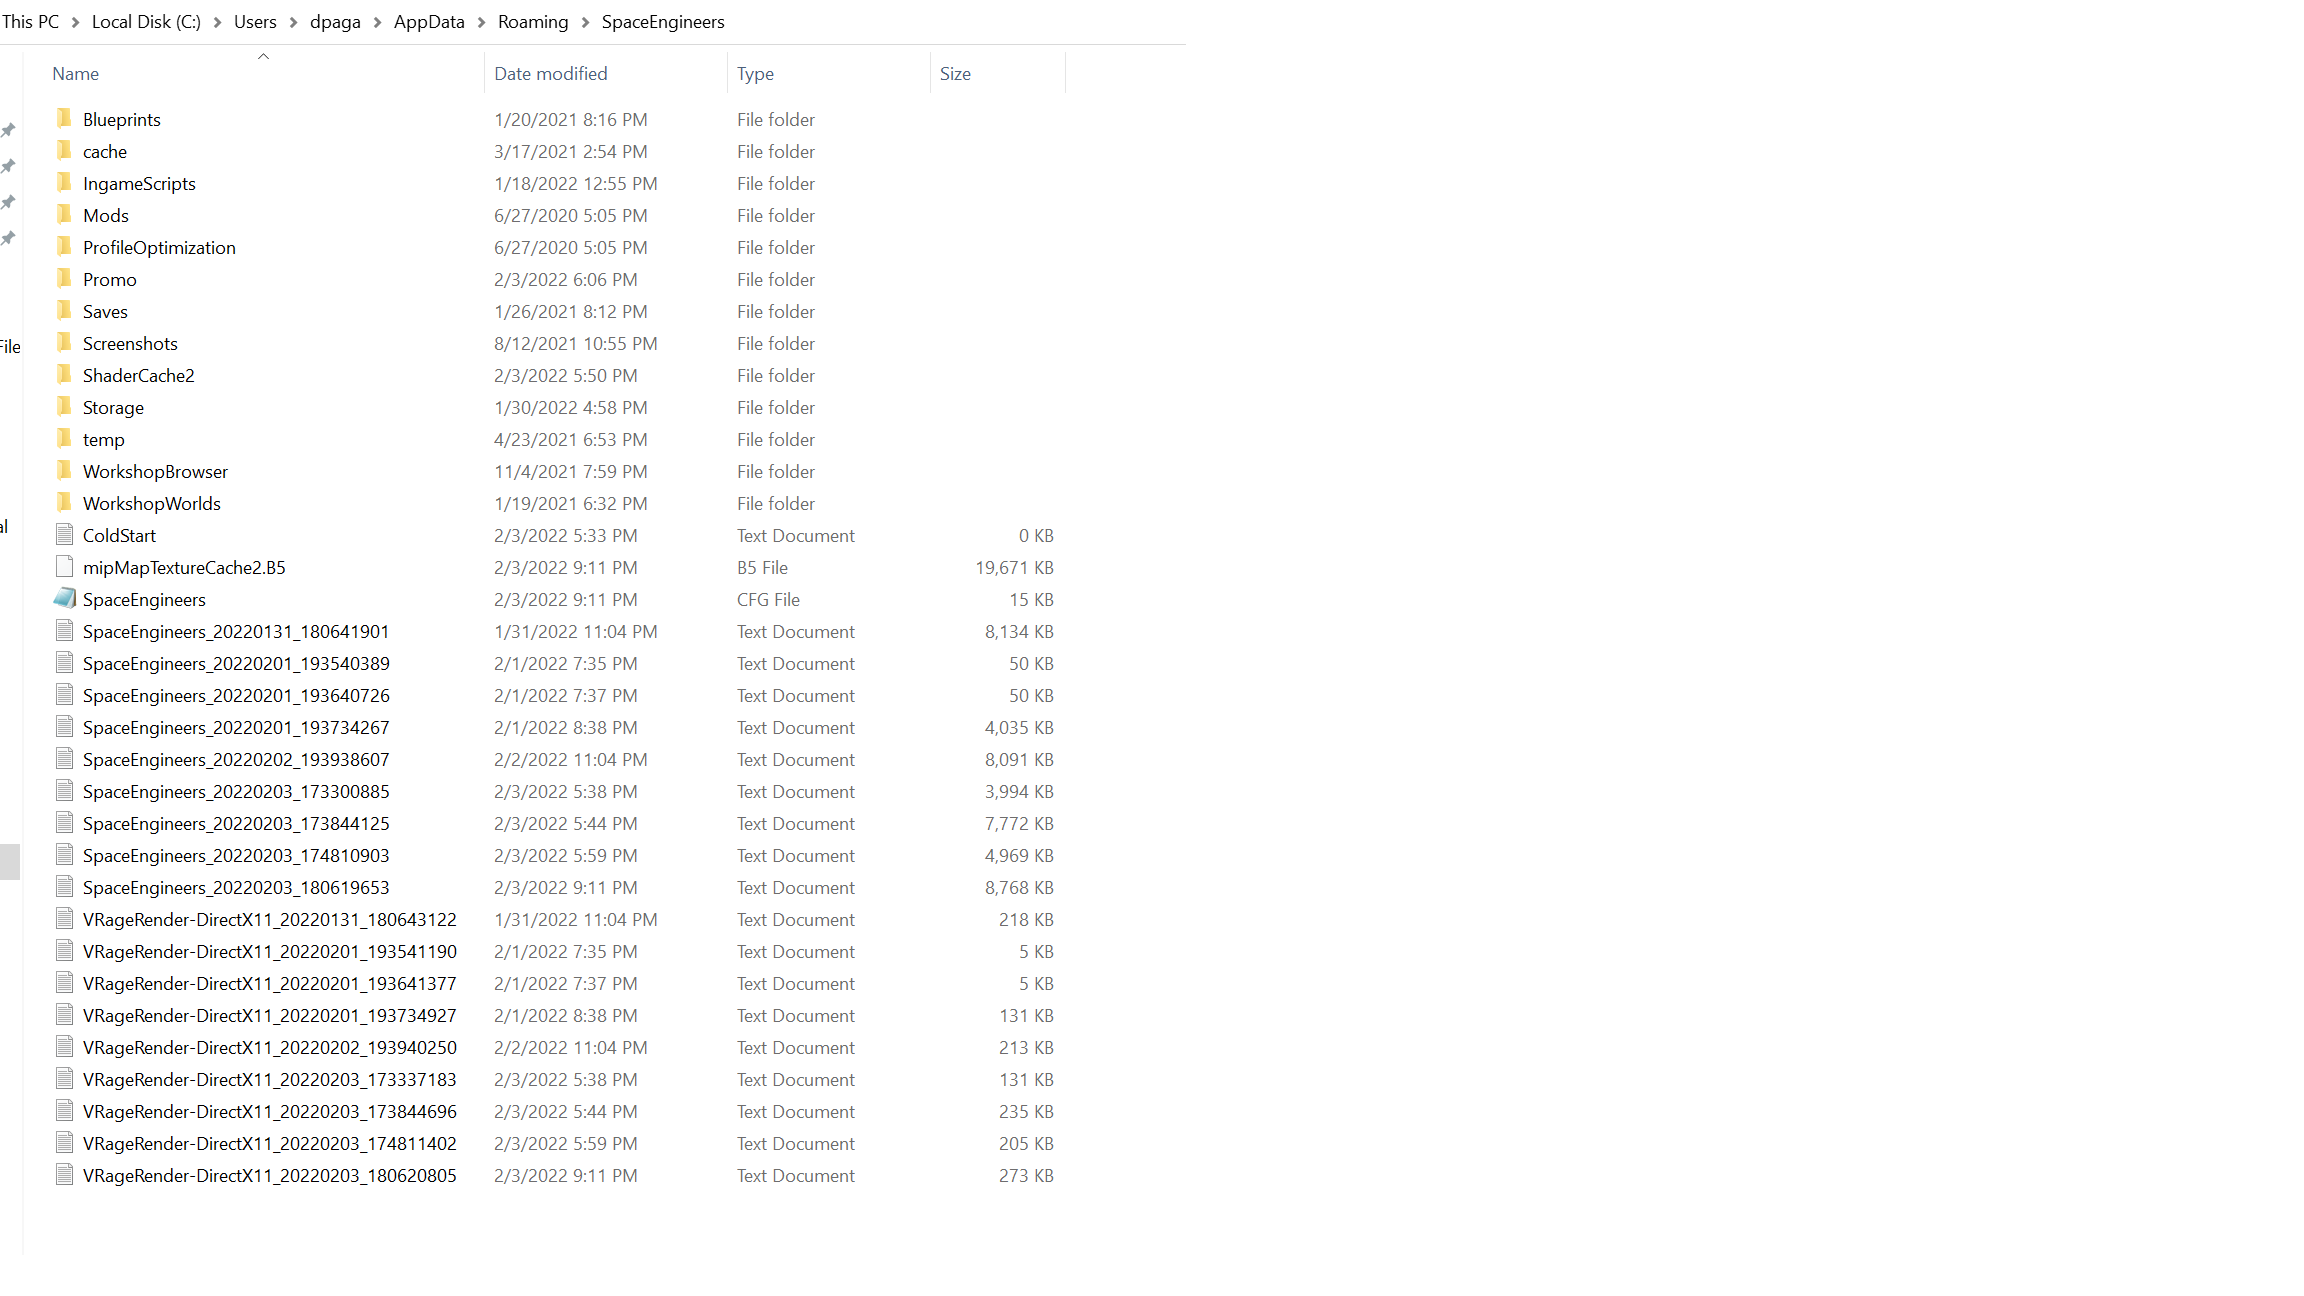Select the Saves folder icon
2304x1296 pixels.
[x=64, y=311]
